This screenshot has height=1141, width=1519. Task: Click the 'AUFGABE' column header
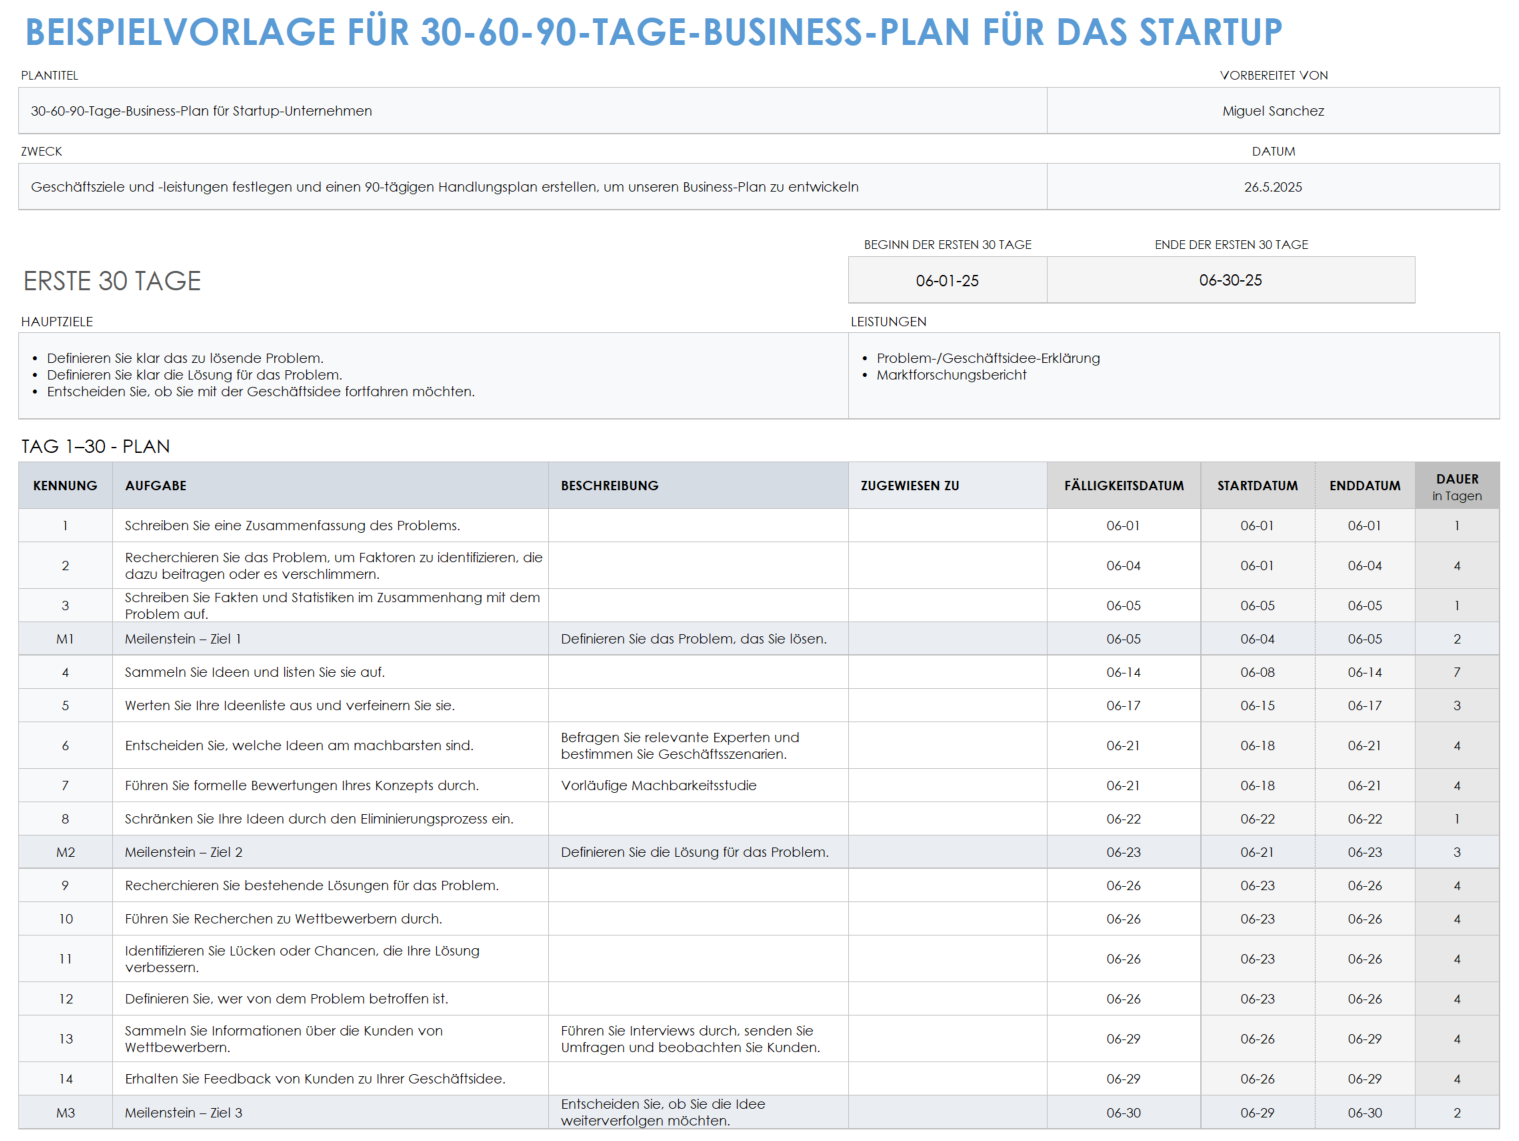point(330,485)
